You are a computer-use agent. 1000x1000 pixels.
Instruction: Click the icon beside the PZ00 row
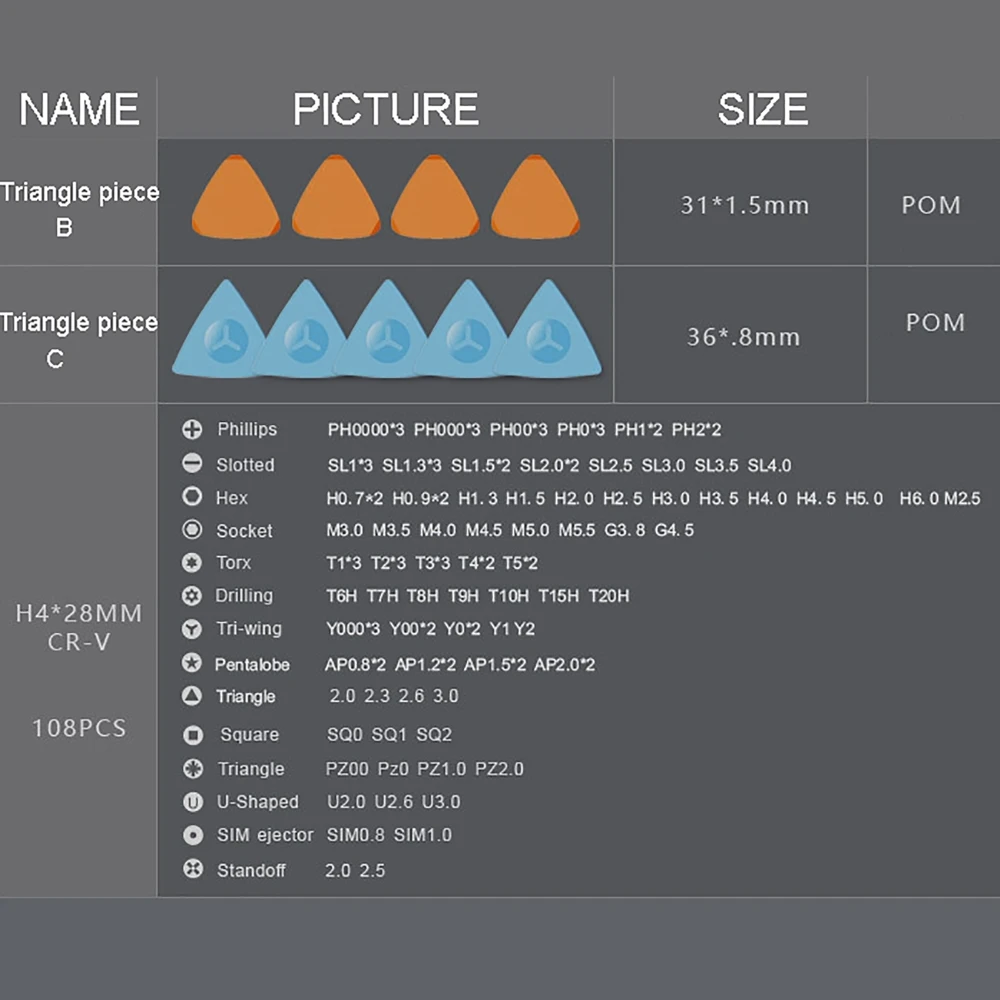pos(193,769)
